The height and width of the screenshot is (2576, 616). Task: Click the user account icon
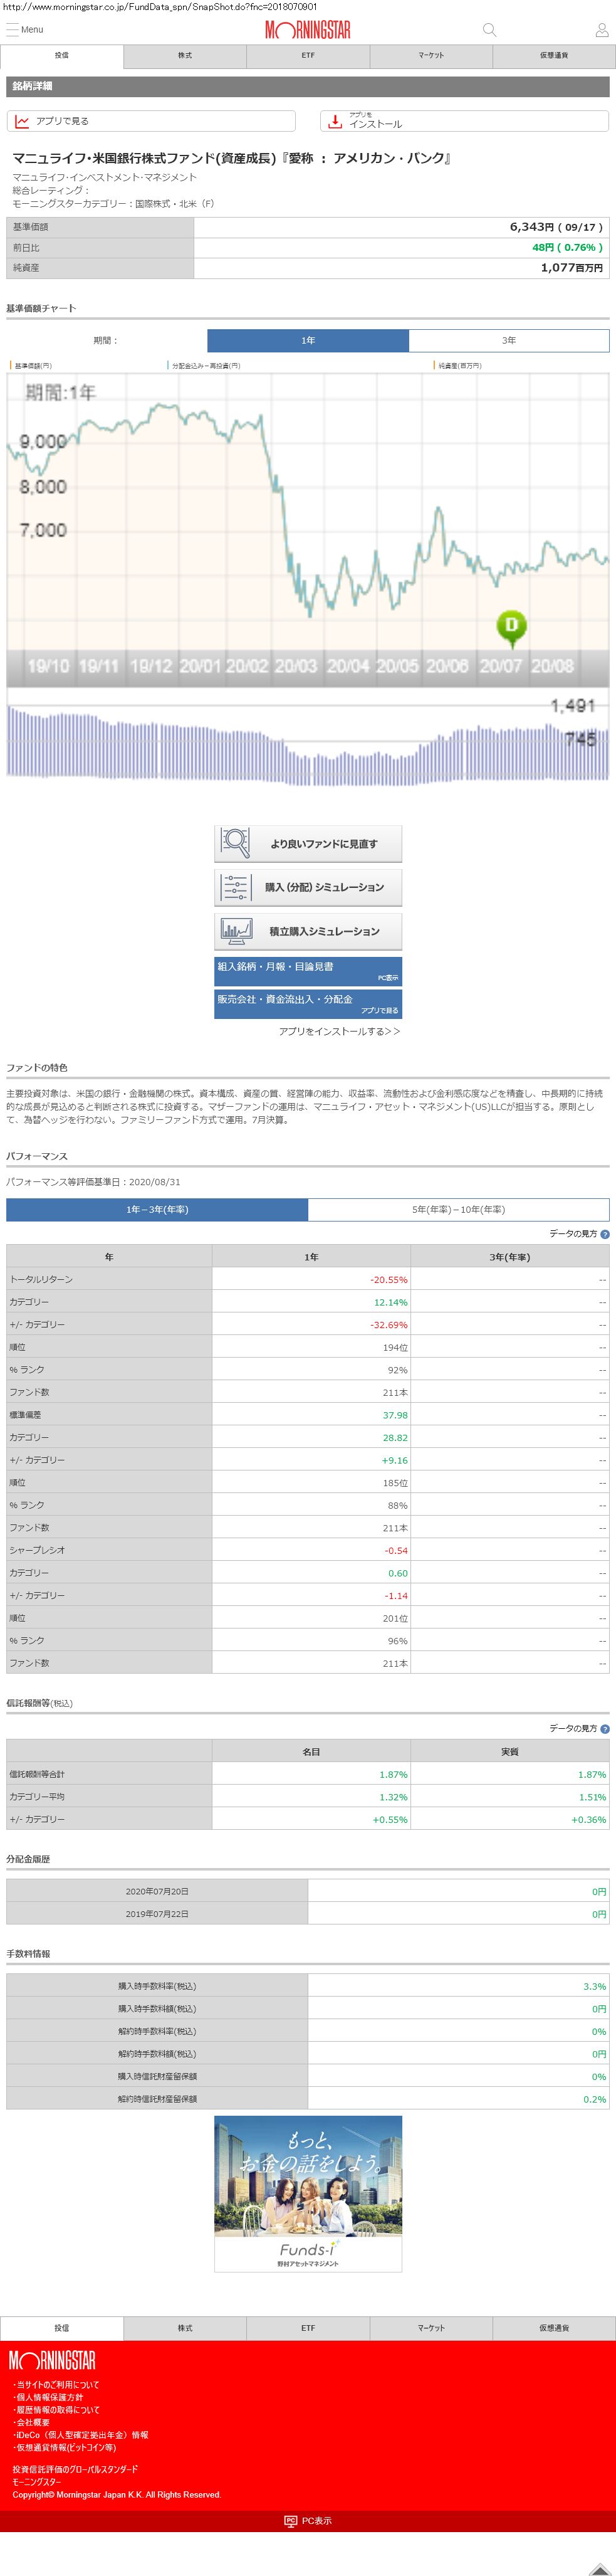[x=601, y=30]
